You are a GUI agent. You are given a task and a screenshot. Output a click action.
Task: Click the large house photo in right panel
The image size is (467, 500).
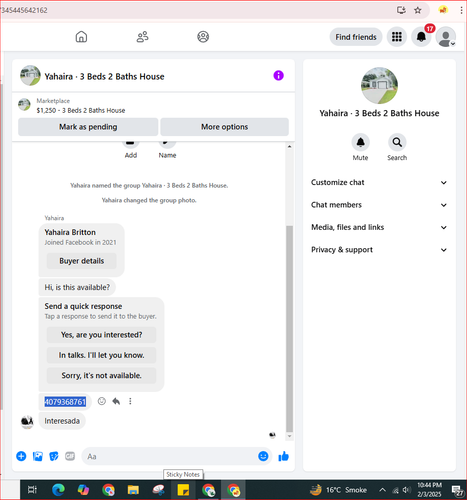click(x=379, y=85)
